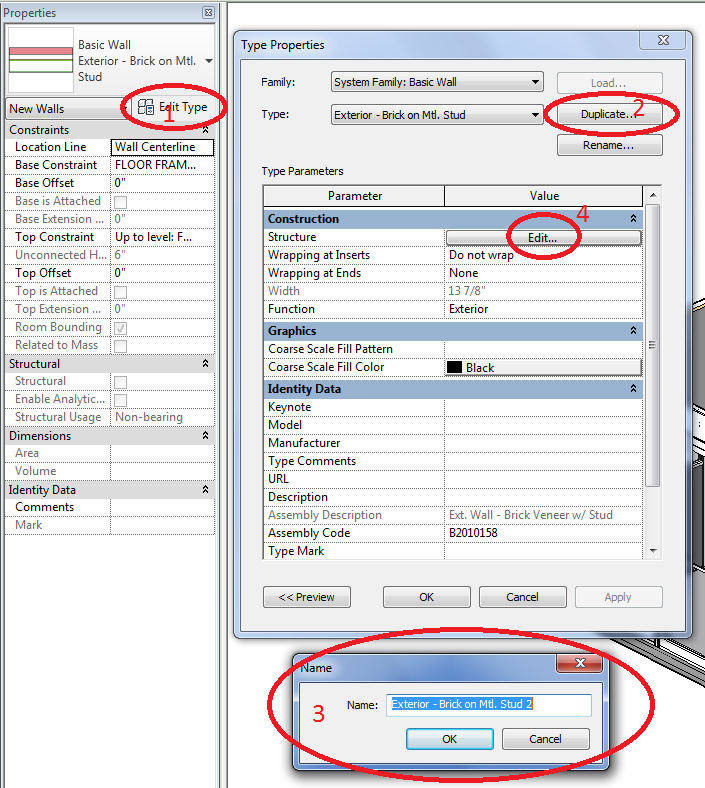The image size is (705, 788).
Task: Toggle the Structural checkbox
Action: click(x=121, y=382)
